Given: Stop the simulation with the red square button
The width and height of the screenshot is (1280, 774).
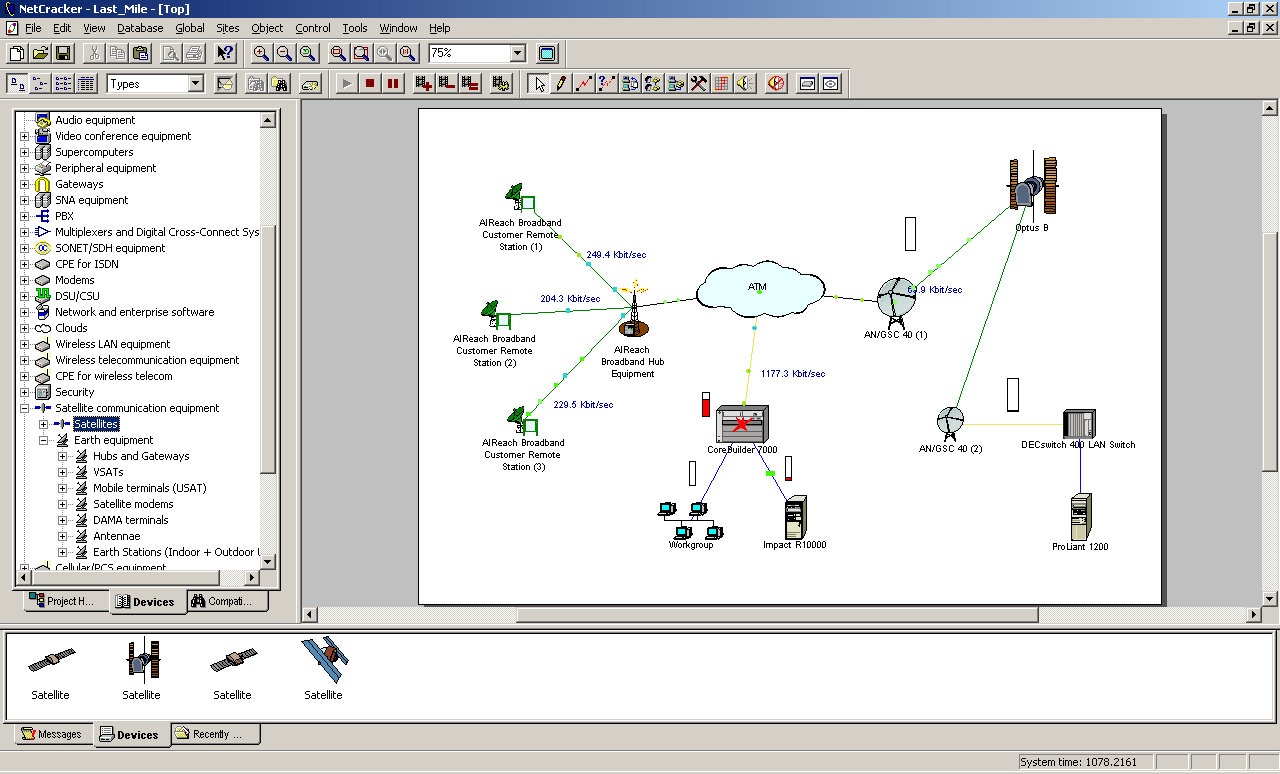Looking at the screenshot, I should coord(370,84).
